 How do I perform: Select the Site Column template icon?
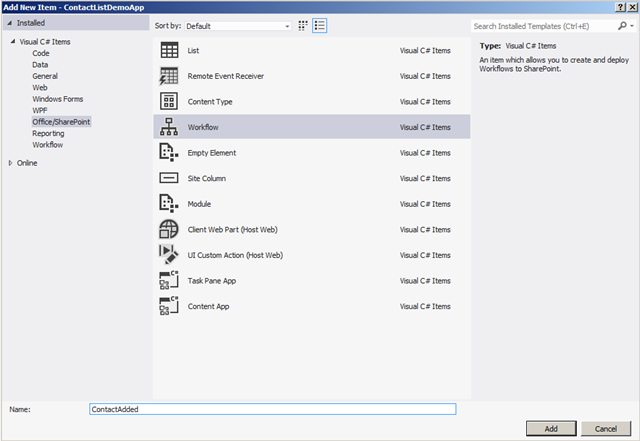[169, 178]
